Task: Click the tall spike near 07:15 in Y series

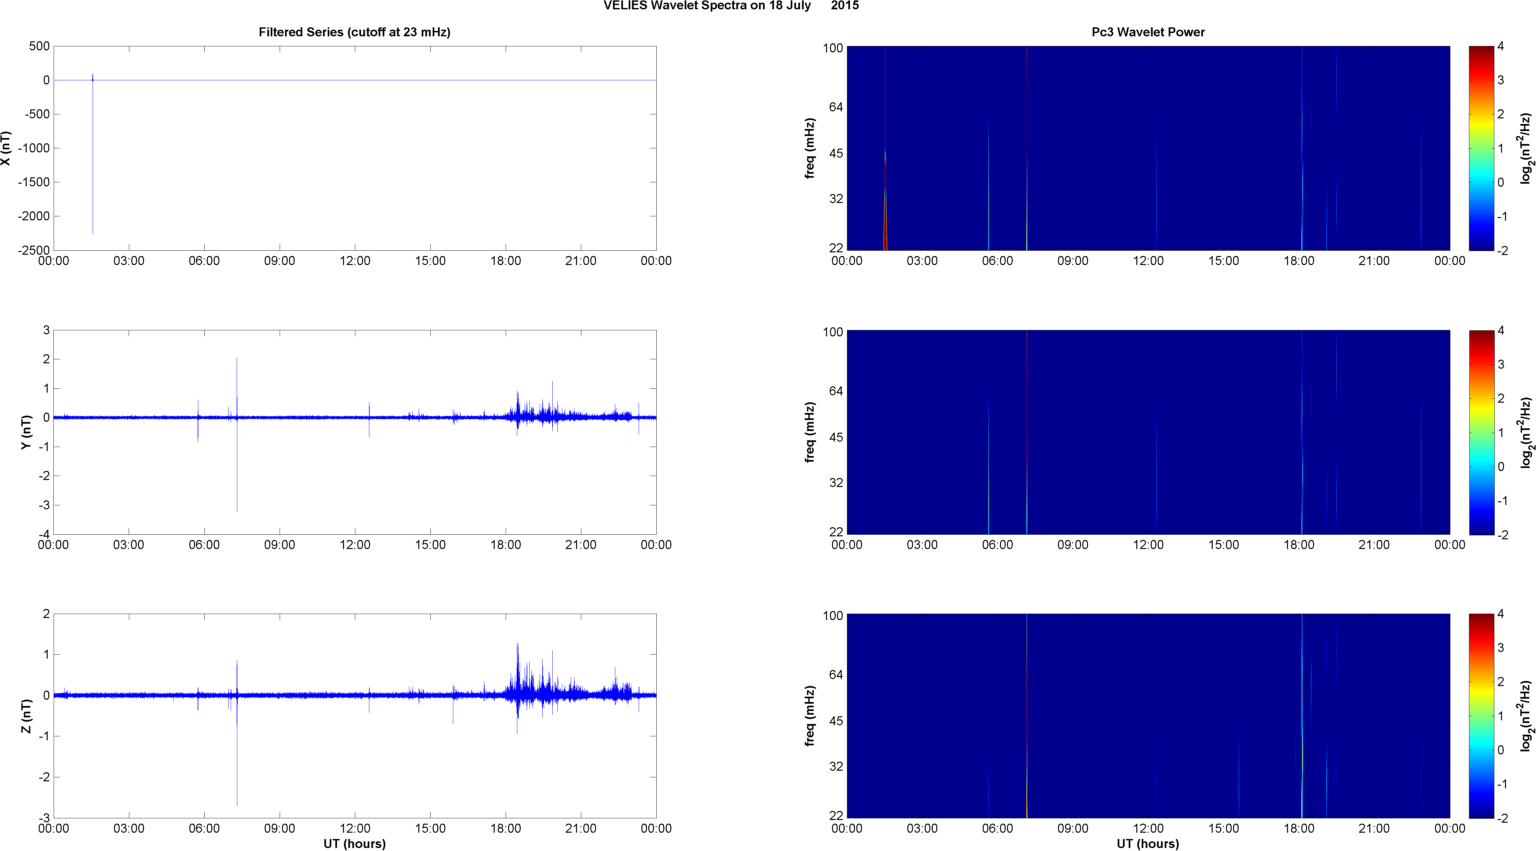Action: 237,435
